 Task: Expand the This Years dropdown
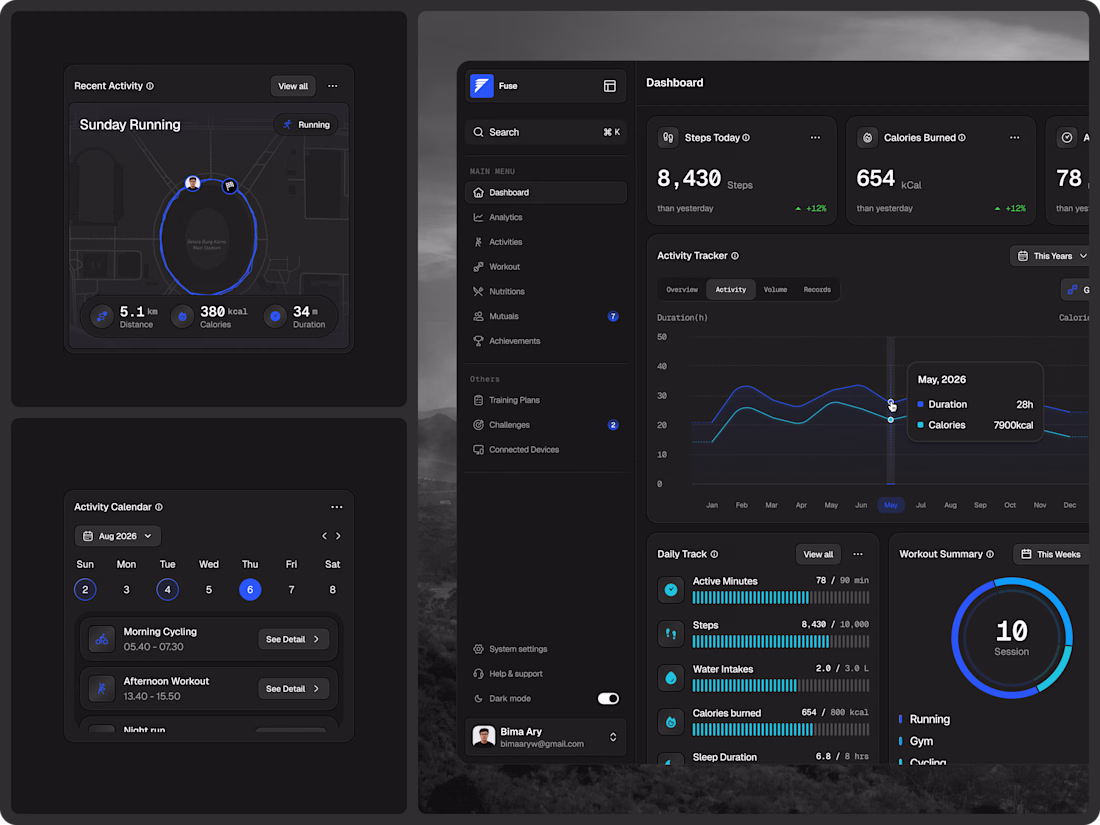[x=1051, y=256]
